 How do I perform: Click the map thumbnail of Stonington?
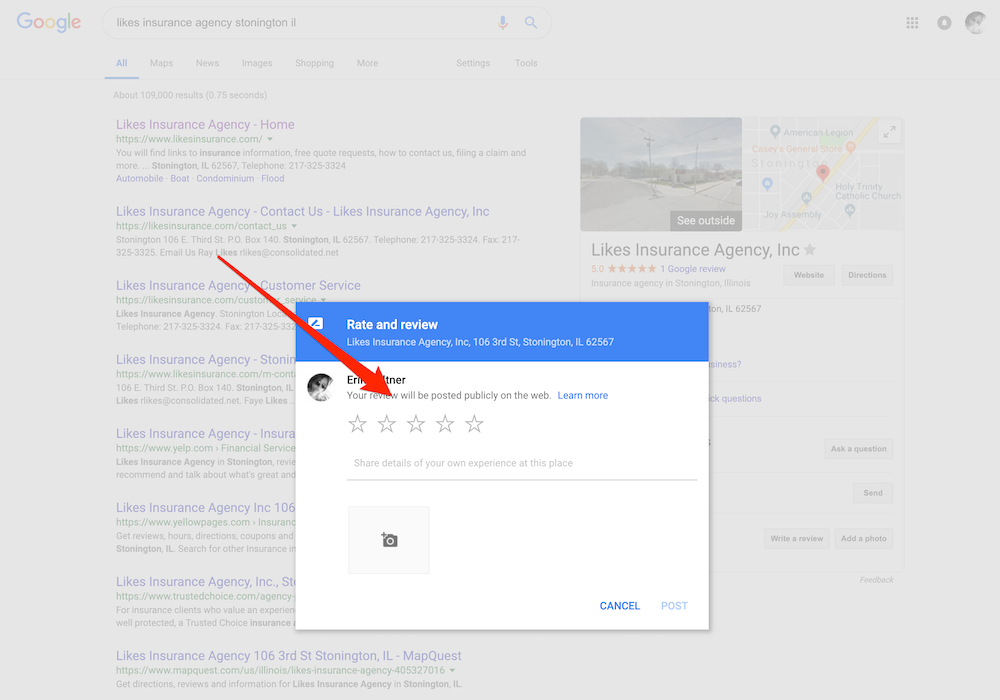tap(823, 174)
